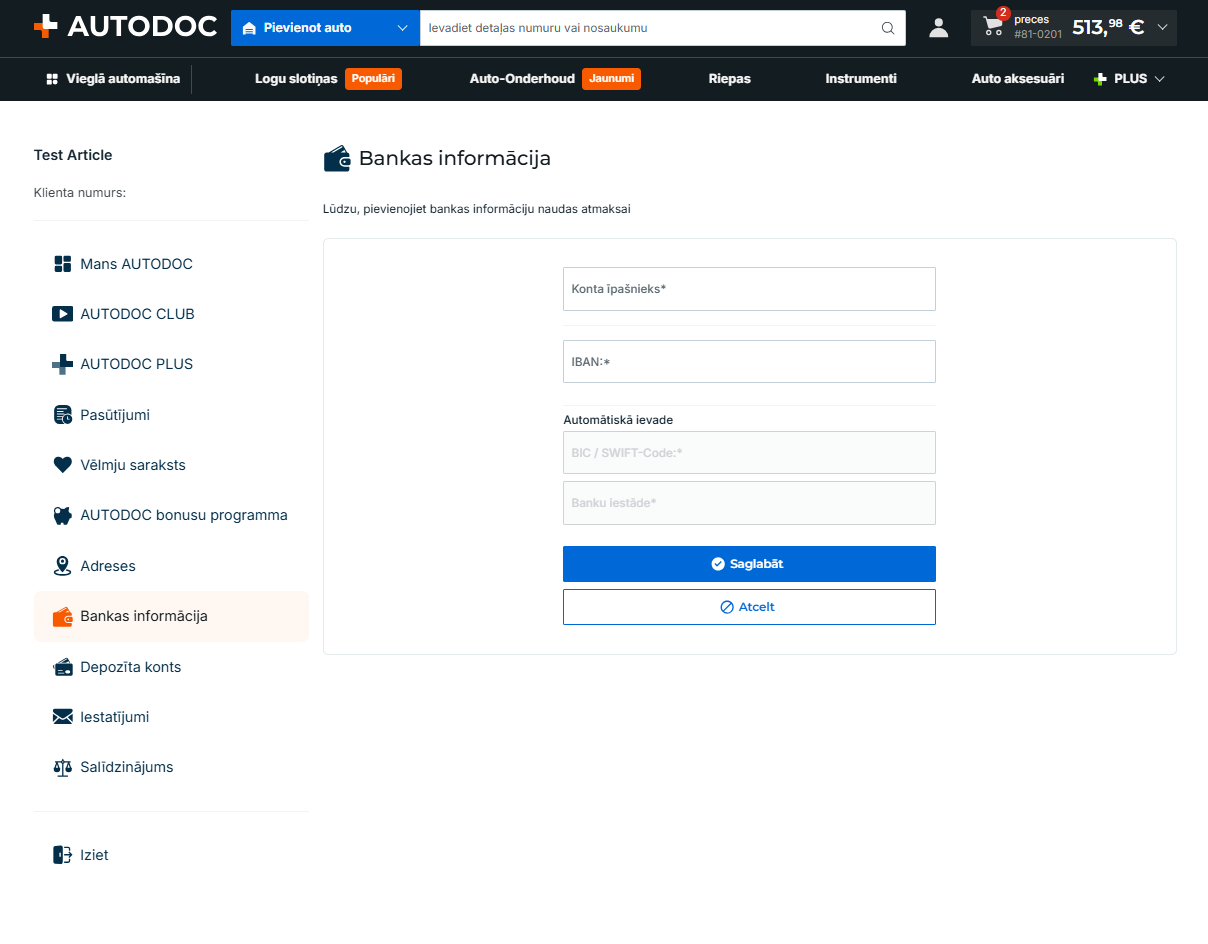Click the cancel circle icon on Atcelt
Image resolution: width=1208 pixels, height=944 pixels.
pos(727,607)
